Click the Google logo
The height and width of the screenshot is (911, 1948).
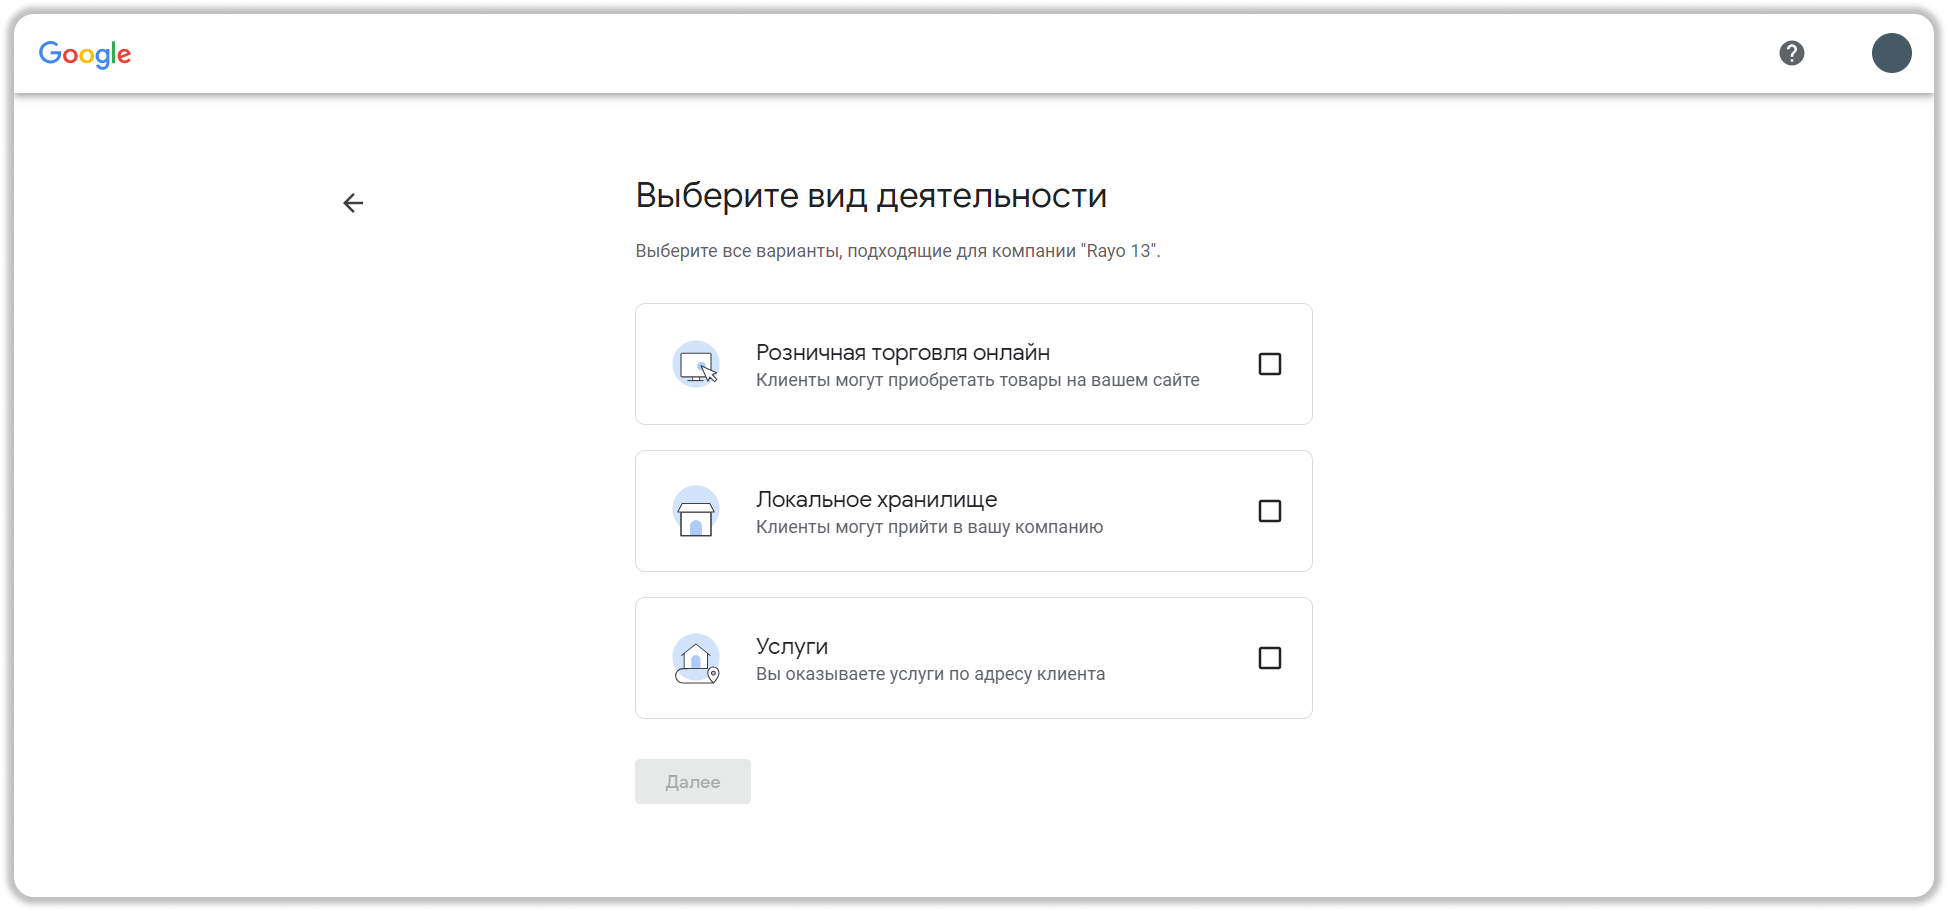(85, 54)
